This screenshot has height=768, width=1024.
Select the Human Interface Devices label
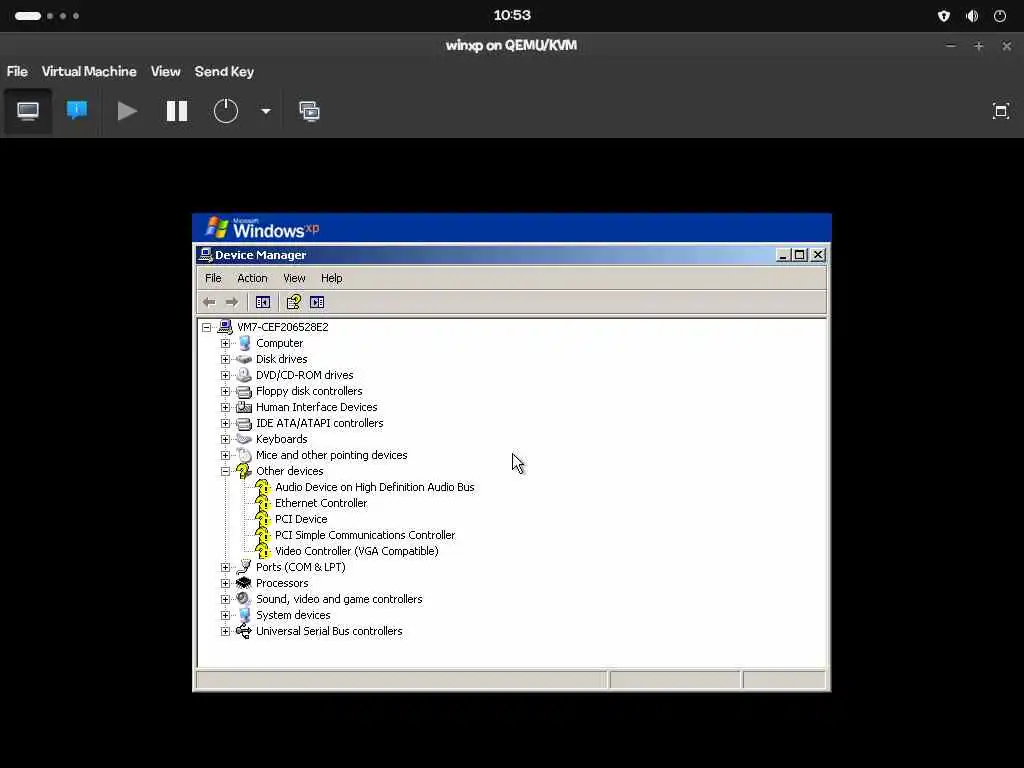click(317, 407)
